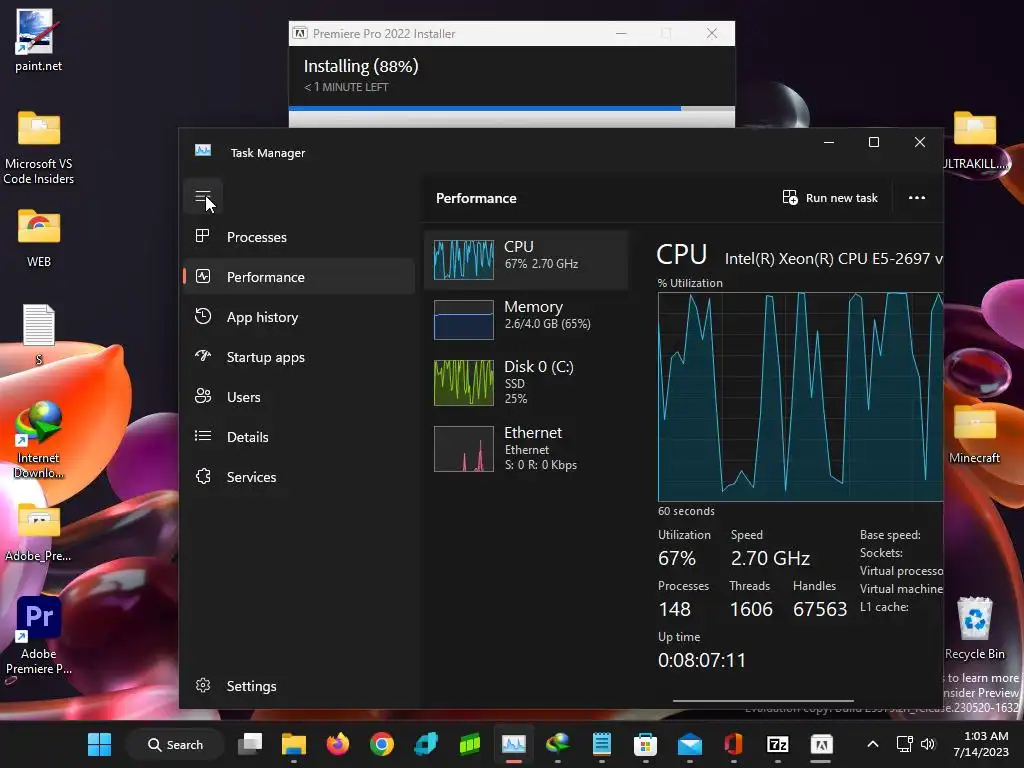Open the clock showing 1:03 AM
Viewport: 1024px width, 768px height.
[x=980, y=744]
